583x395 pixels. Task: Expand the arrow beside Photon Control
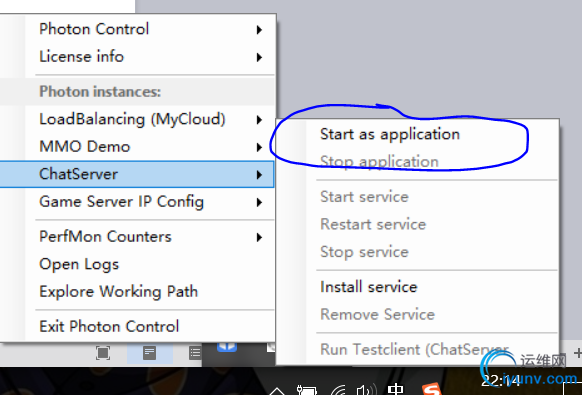tap(259, 30)
